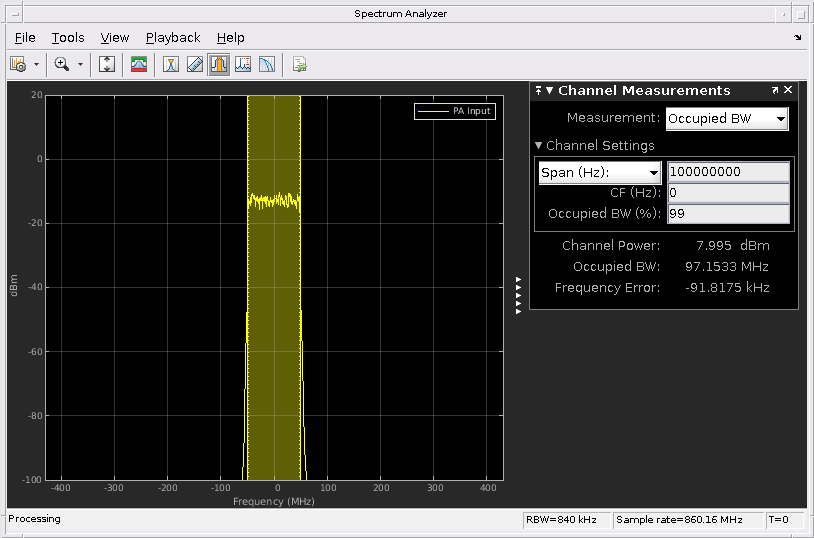
Task: Open the arrow next to Zoom tool
Action: [x=81, y=64]
